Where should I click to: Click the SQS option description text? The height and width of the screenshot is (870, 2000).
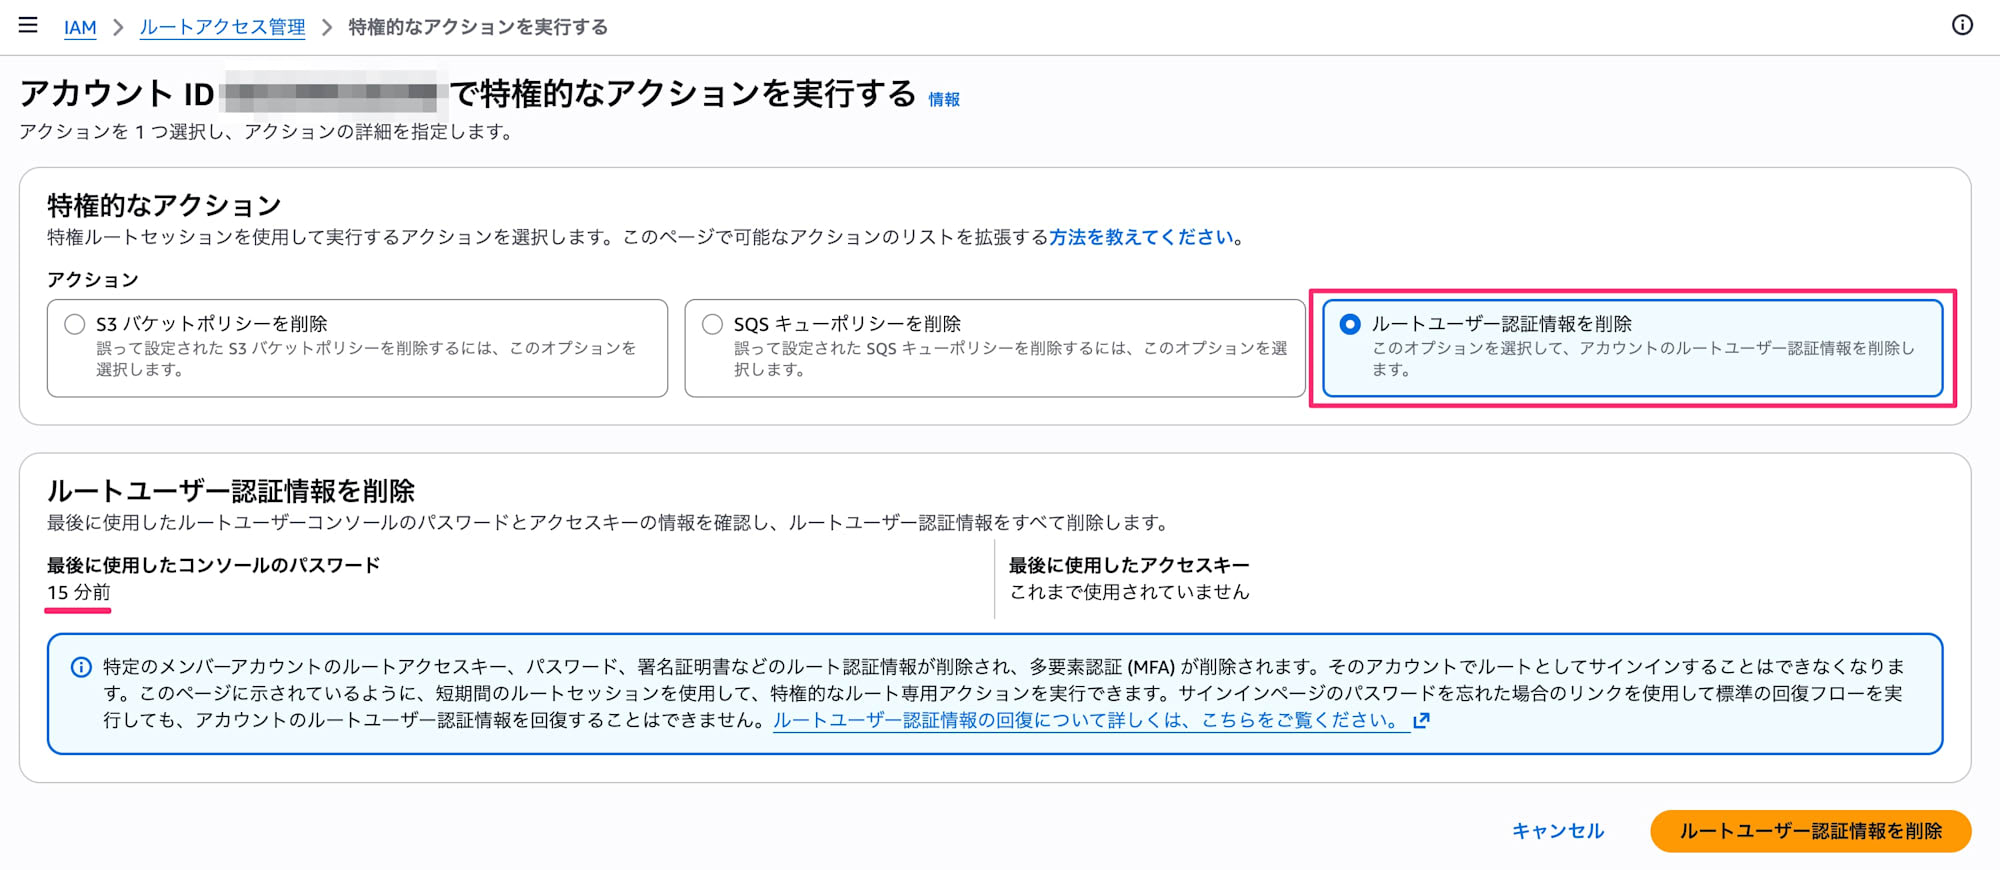click(1010, 358)
